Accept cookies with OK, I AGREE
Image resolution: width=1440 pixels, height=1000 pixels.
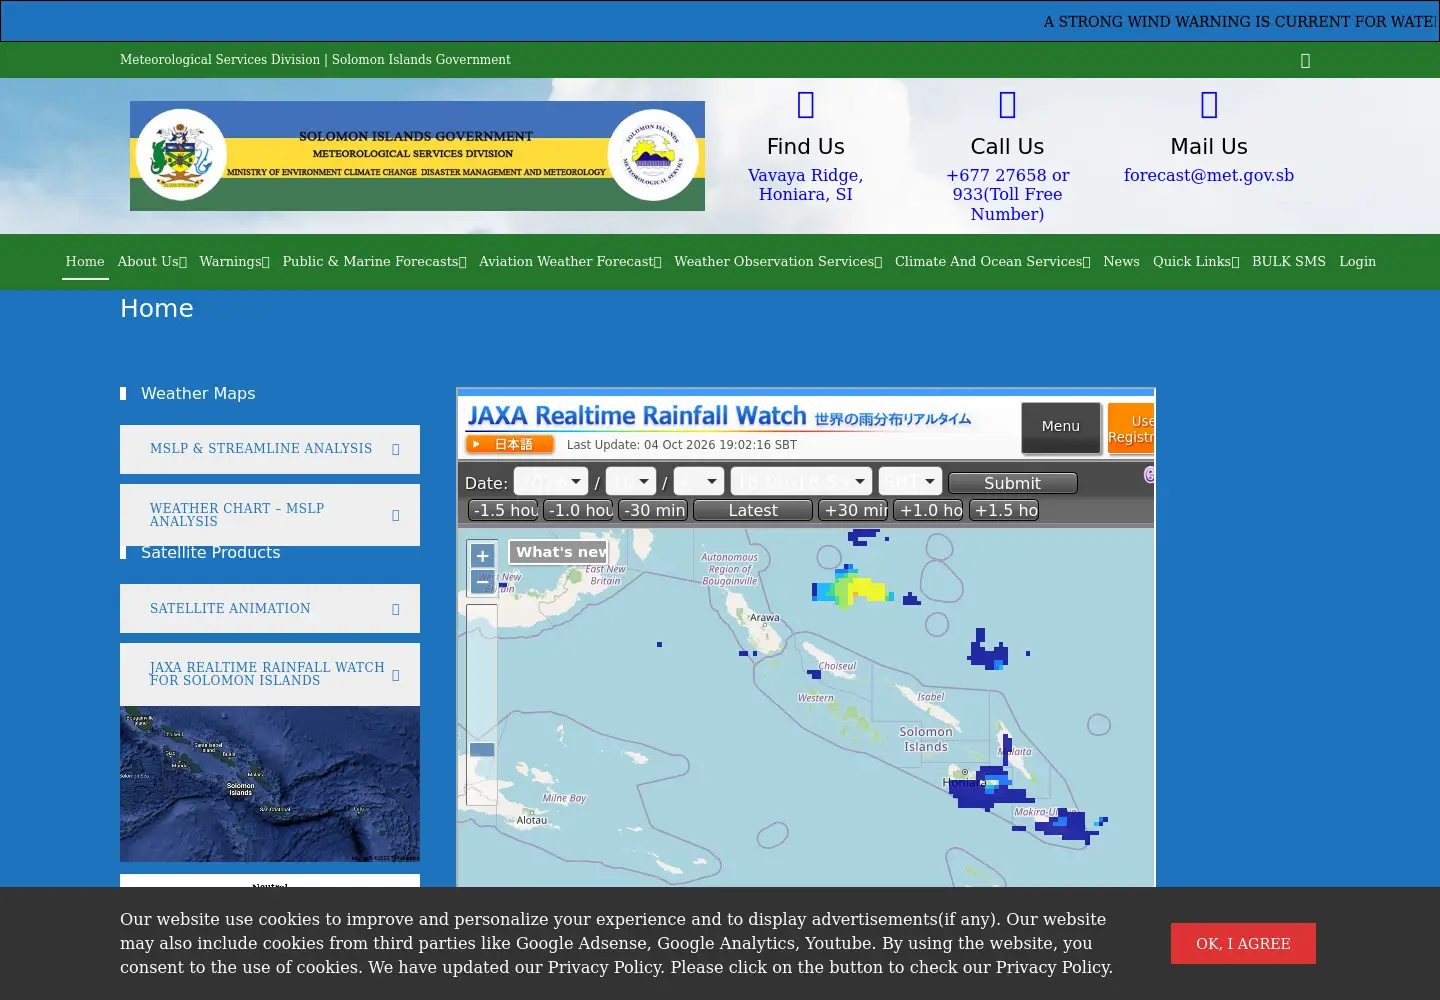pyautogui.click(x=1243, y=943)
